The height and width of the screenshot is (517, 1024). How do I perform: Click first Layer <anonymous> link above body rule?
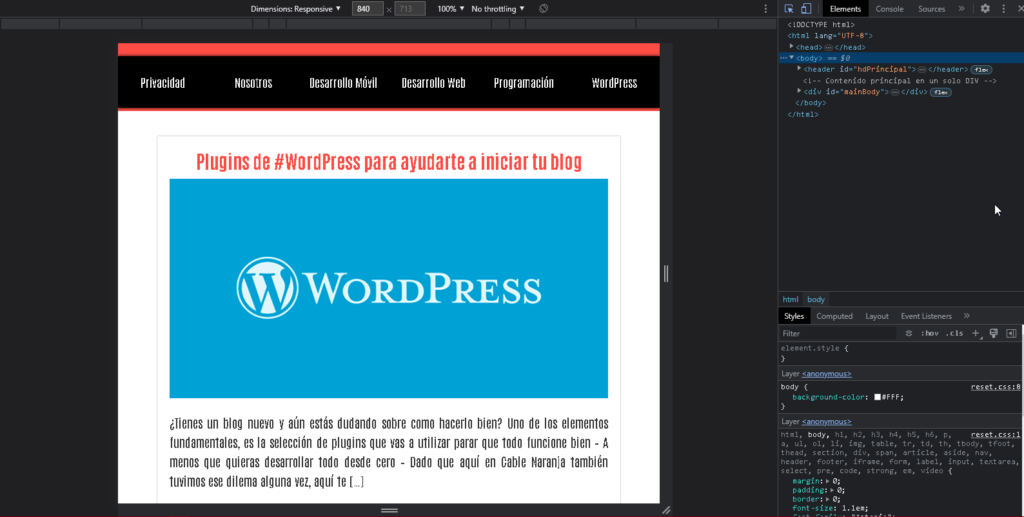tap(826, 374)
